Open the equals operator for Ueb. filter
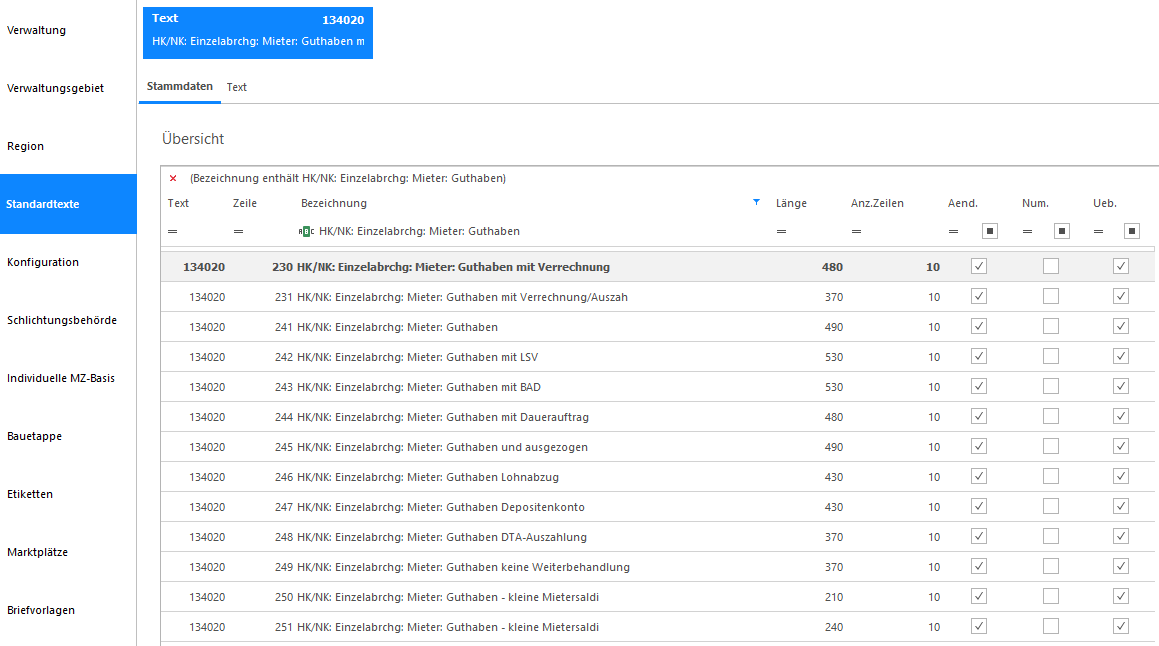 [1098, 231]
